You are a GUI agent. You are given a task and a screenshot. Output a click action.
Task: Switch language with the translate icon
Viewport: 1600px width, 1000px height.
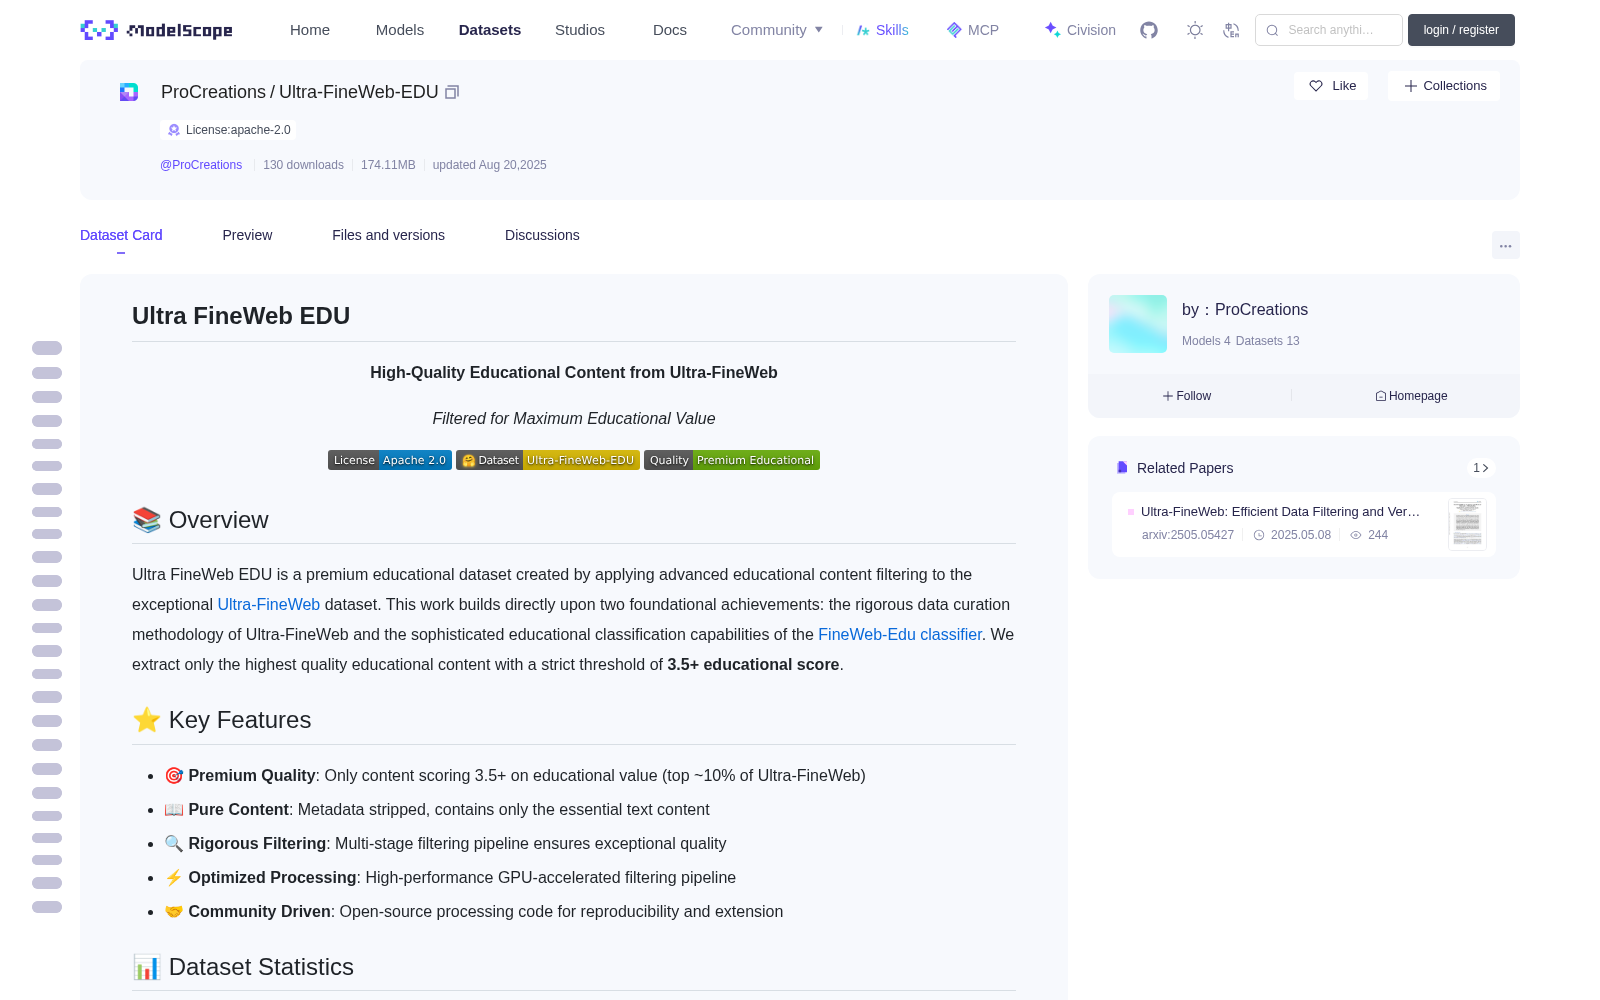(1231, 30)
